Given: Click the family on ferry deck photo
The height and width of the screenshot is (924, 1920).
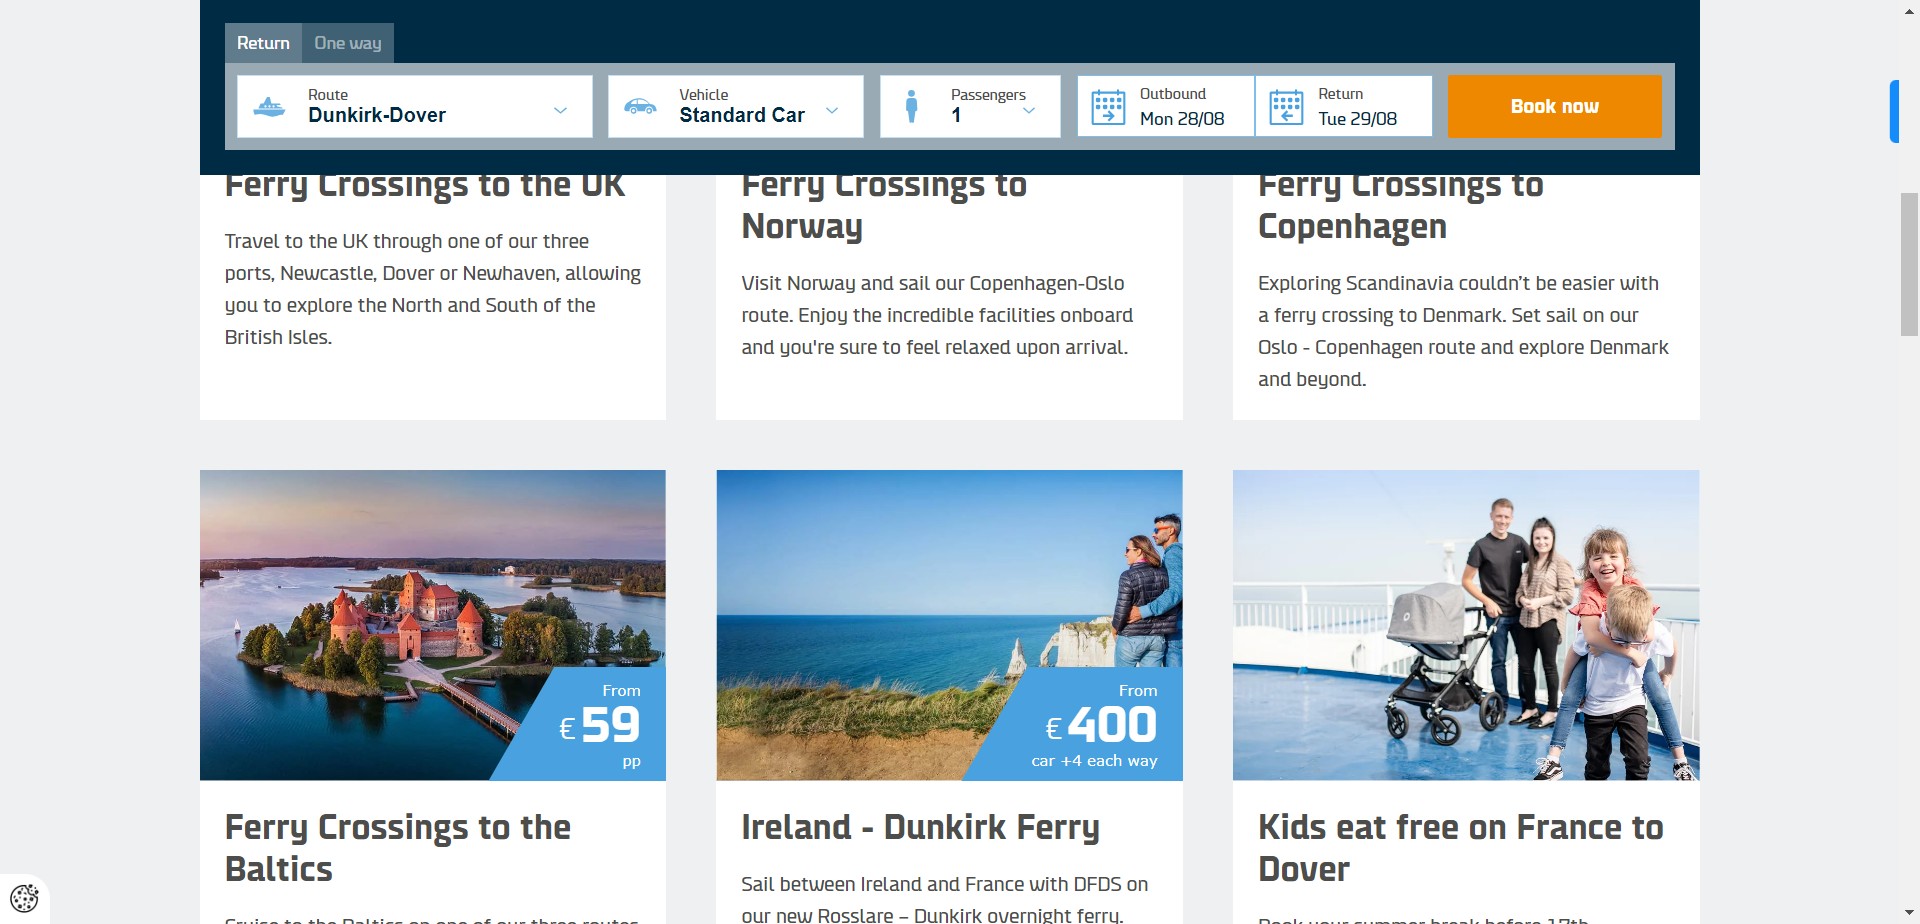Looking at the screenshot, I should coord(1465,624).
